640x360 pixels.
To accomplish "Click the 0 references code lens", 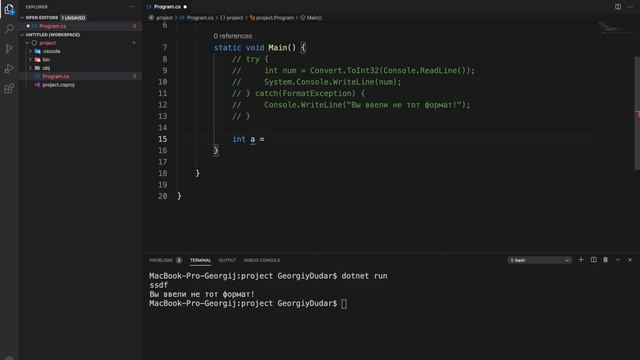I will (x=233, y=36).
